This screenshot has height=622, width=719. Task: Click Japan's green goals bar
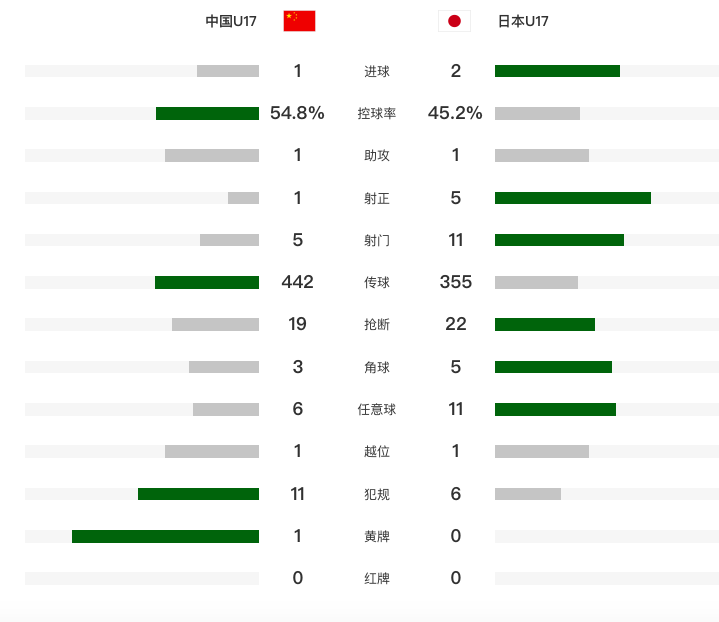(558, 71)
